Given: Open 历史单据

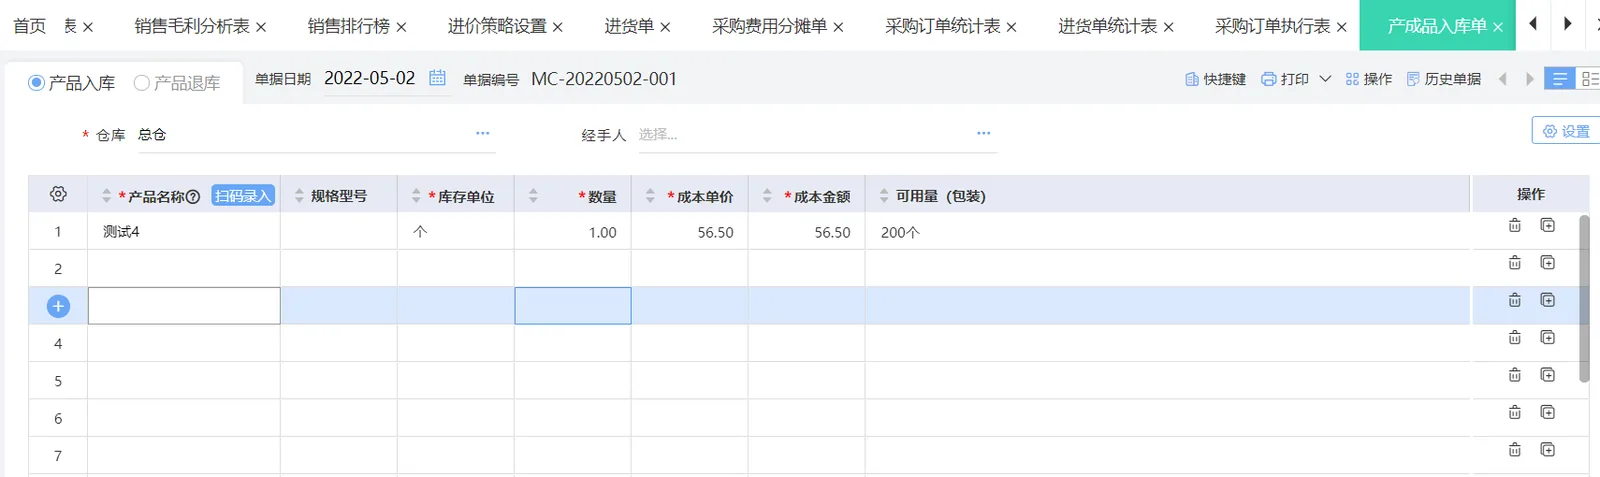Looking at the screenshot, I should tap(1444, 79).
